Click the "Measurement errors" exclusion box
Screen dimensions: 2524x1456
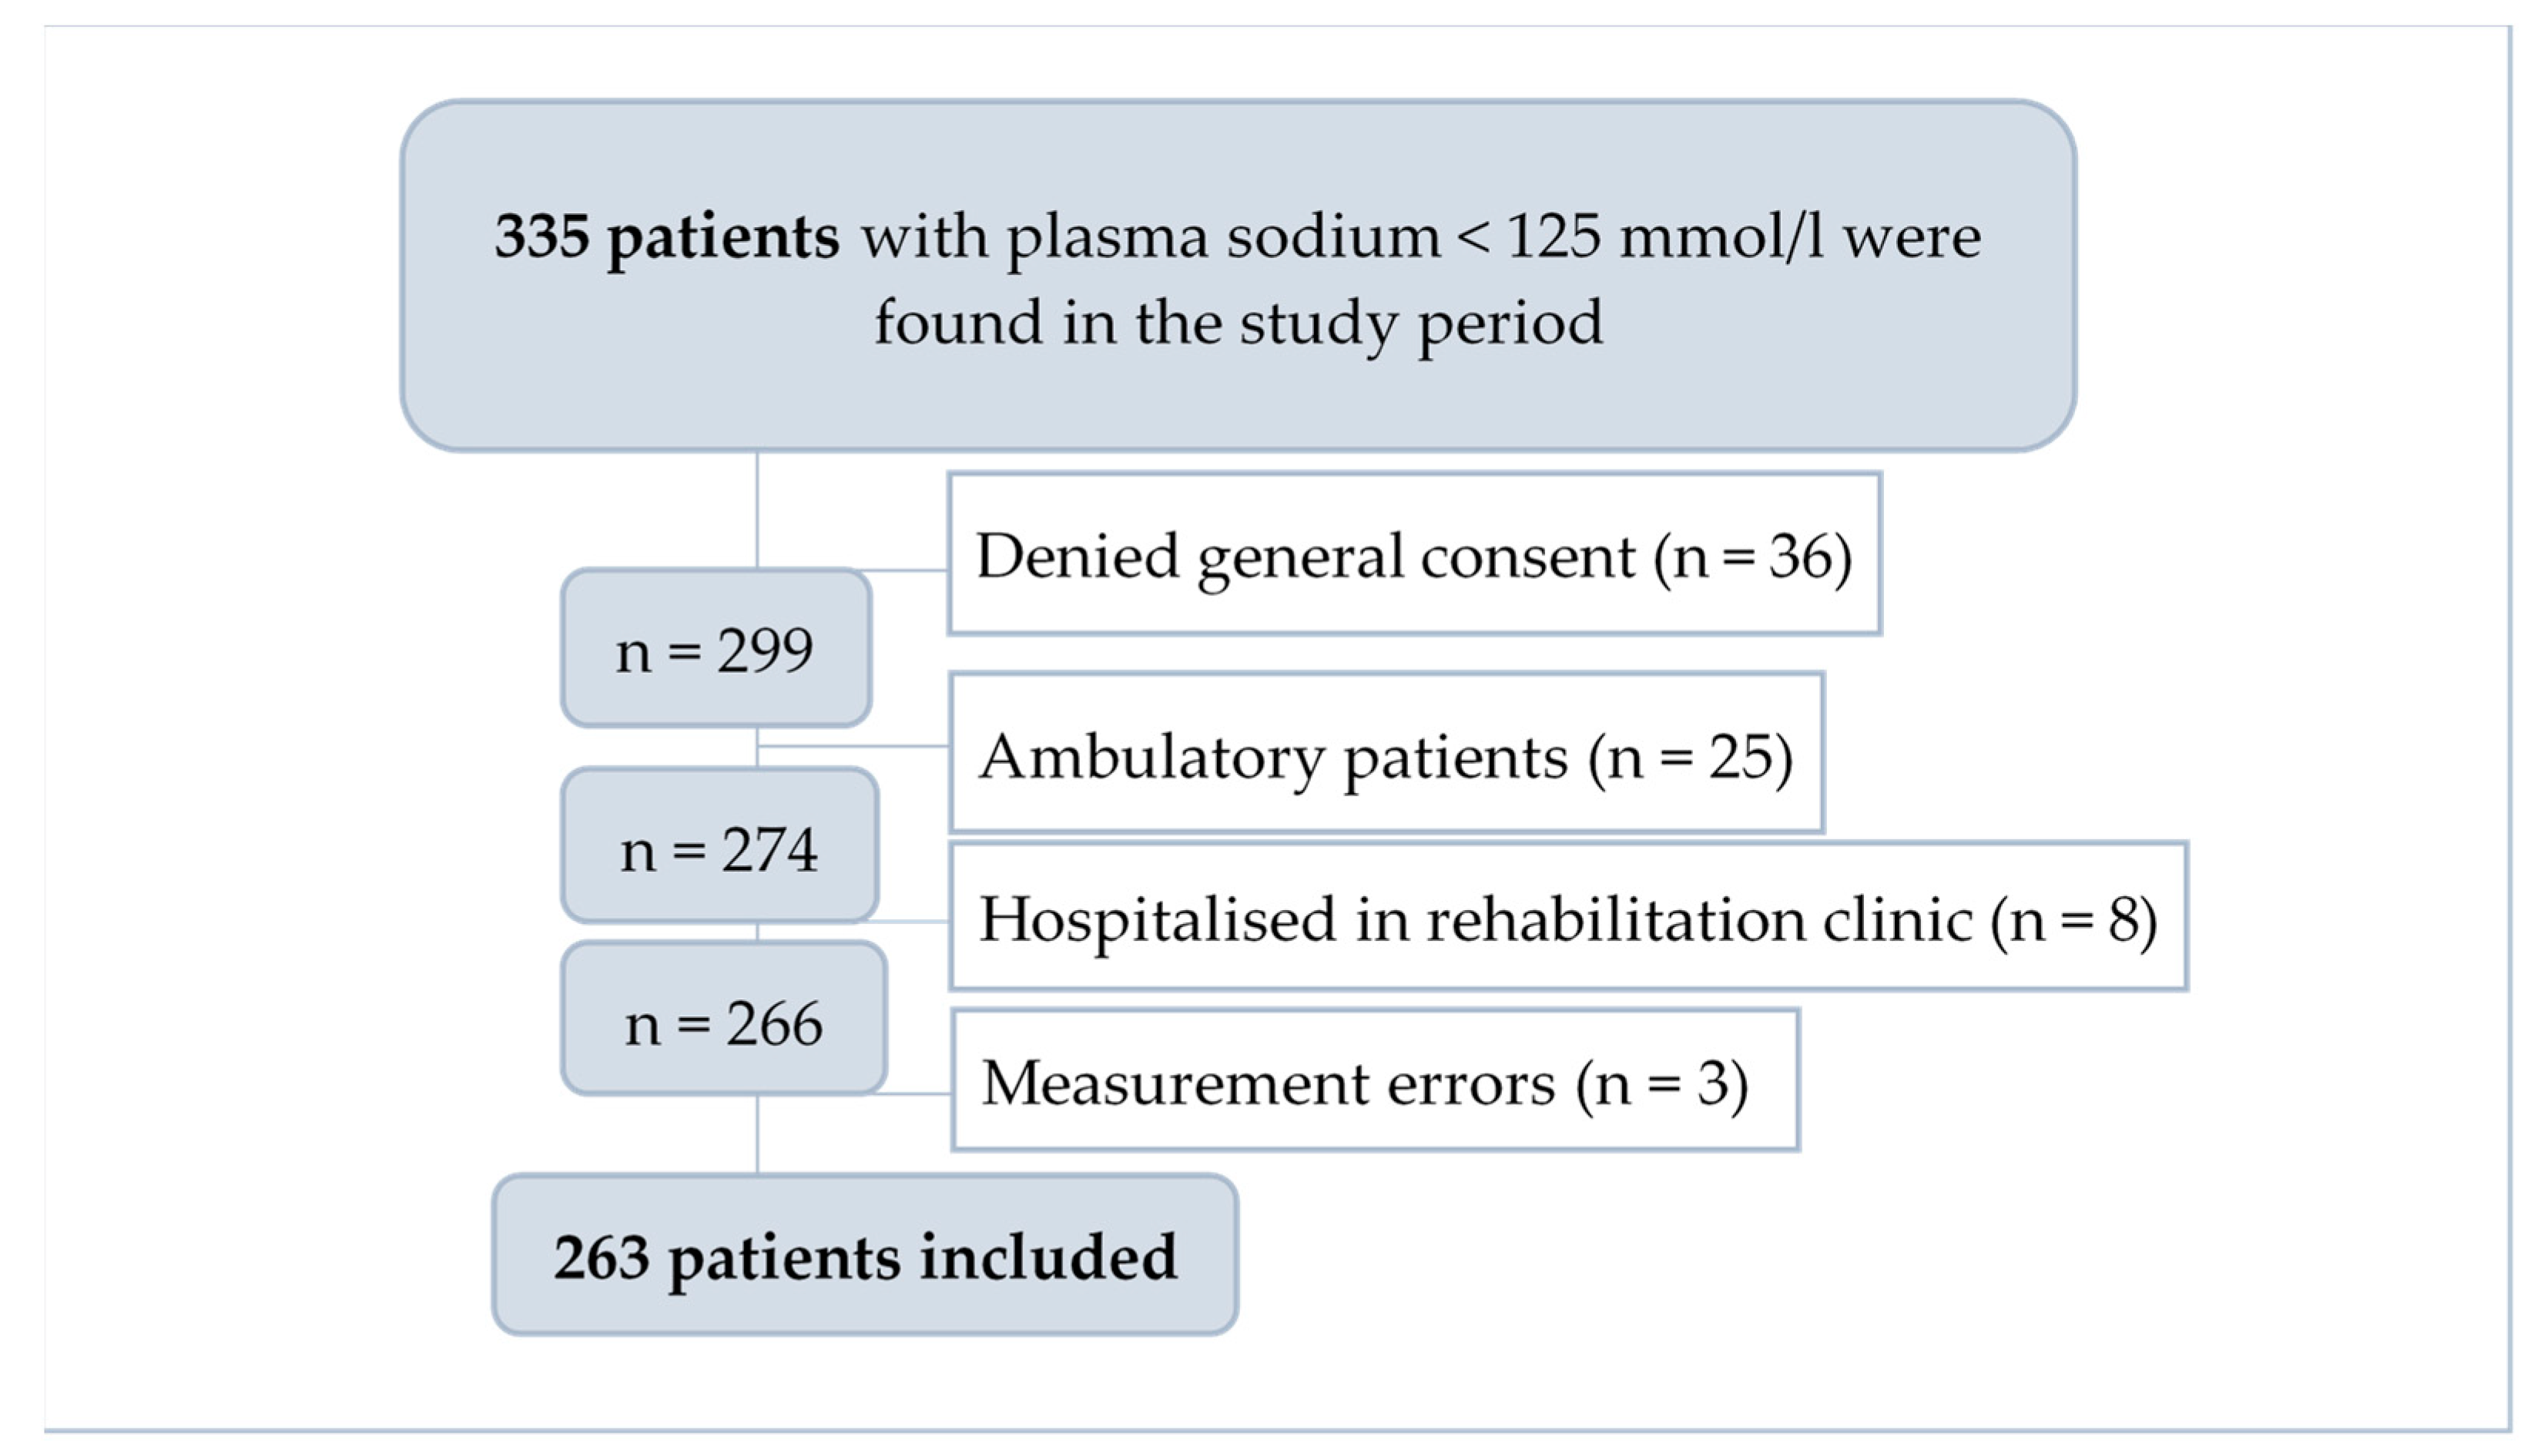tap(1374, 1081)
